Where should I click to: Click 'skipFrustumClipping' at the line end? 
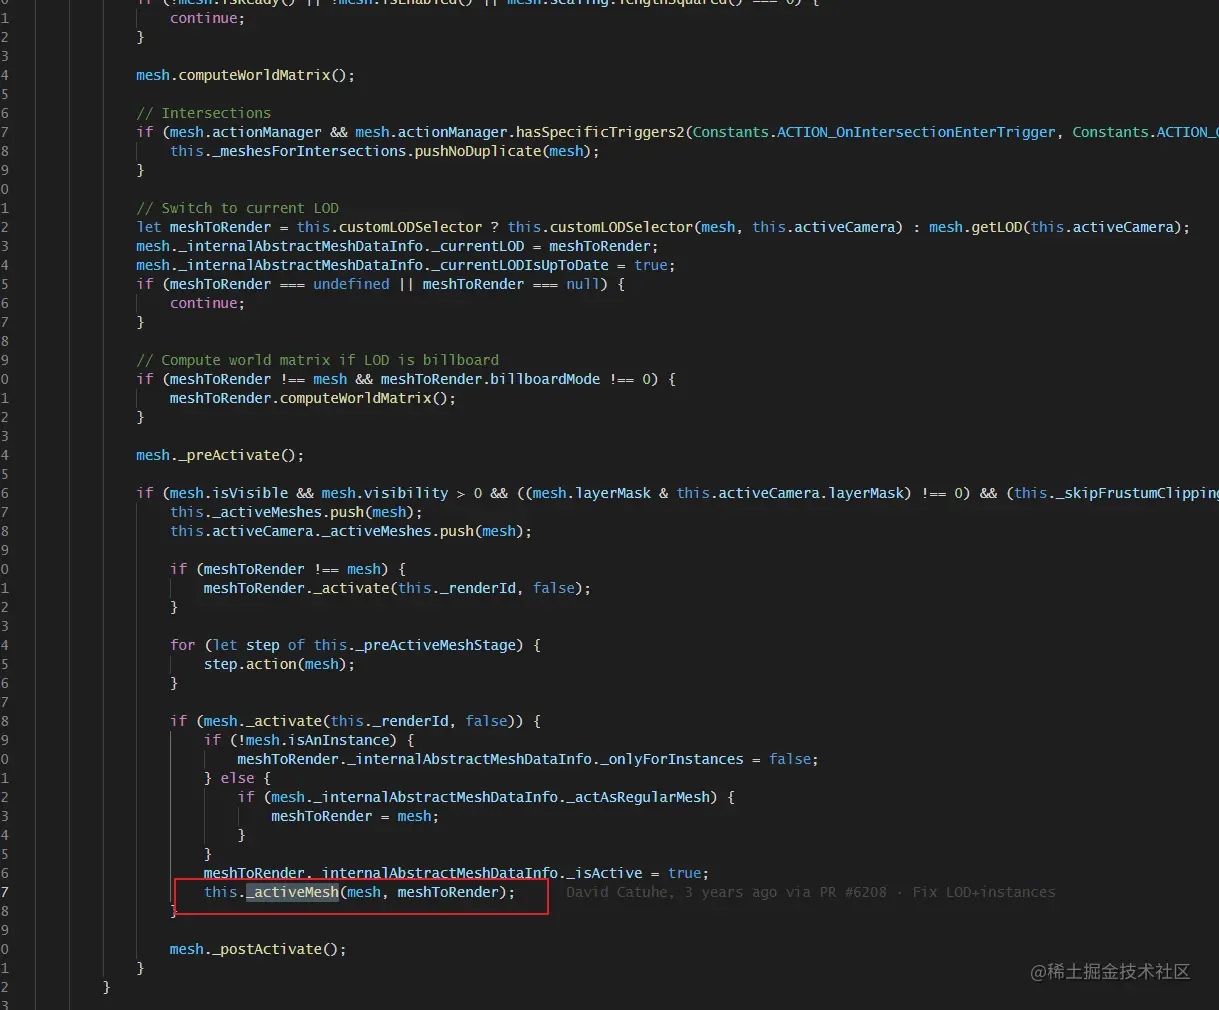tap(1137, 493)
